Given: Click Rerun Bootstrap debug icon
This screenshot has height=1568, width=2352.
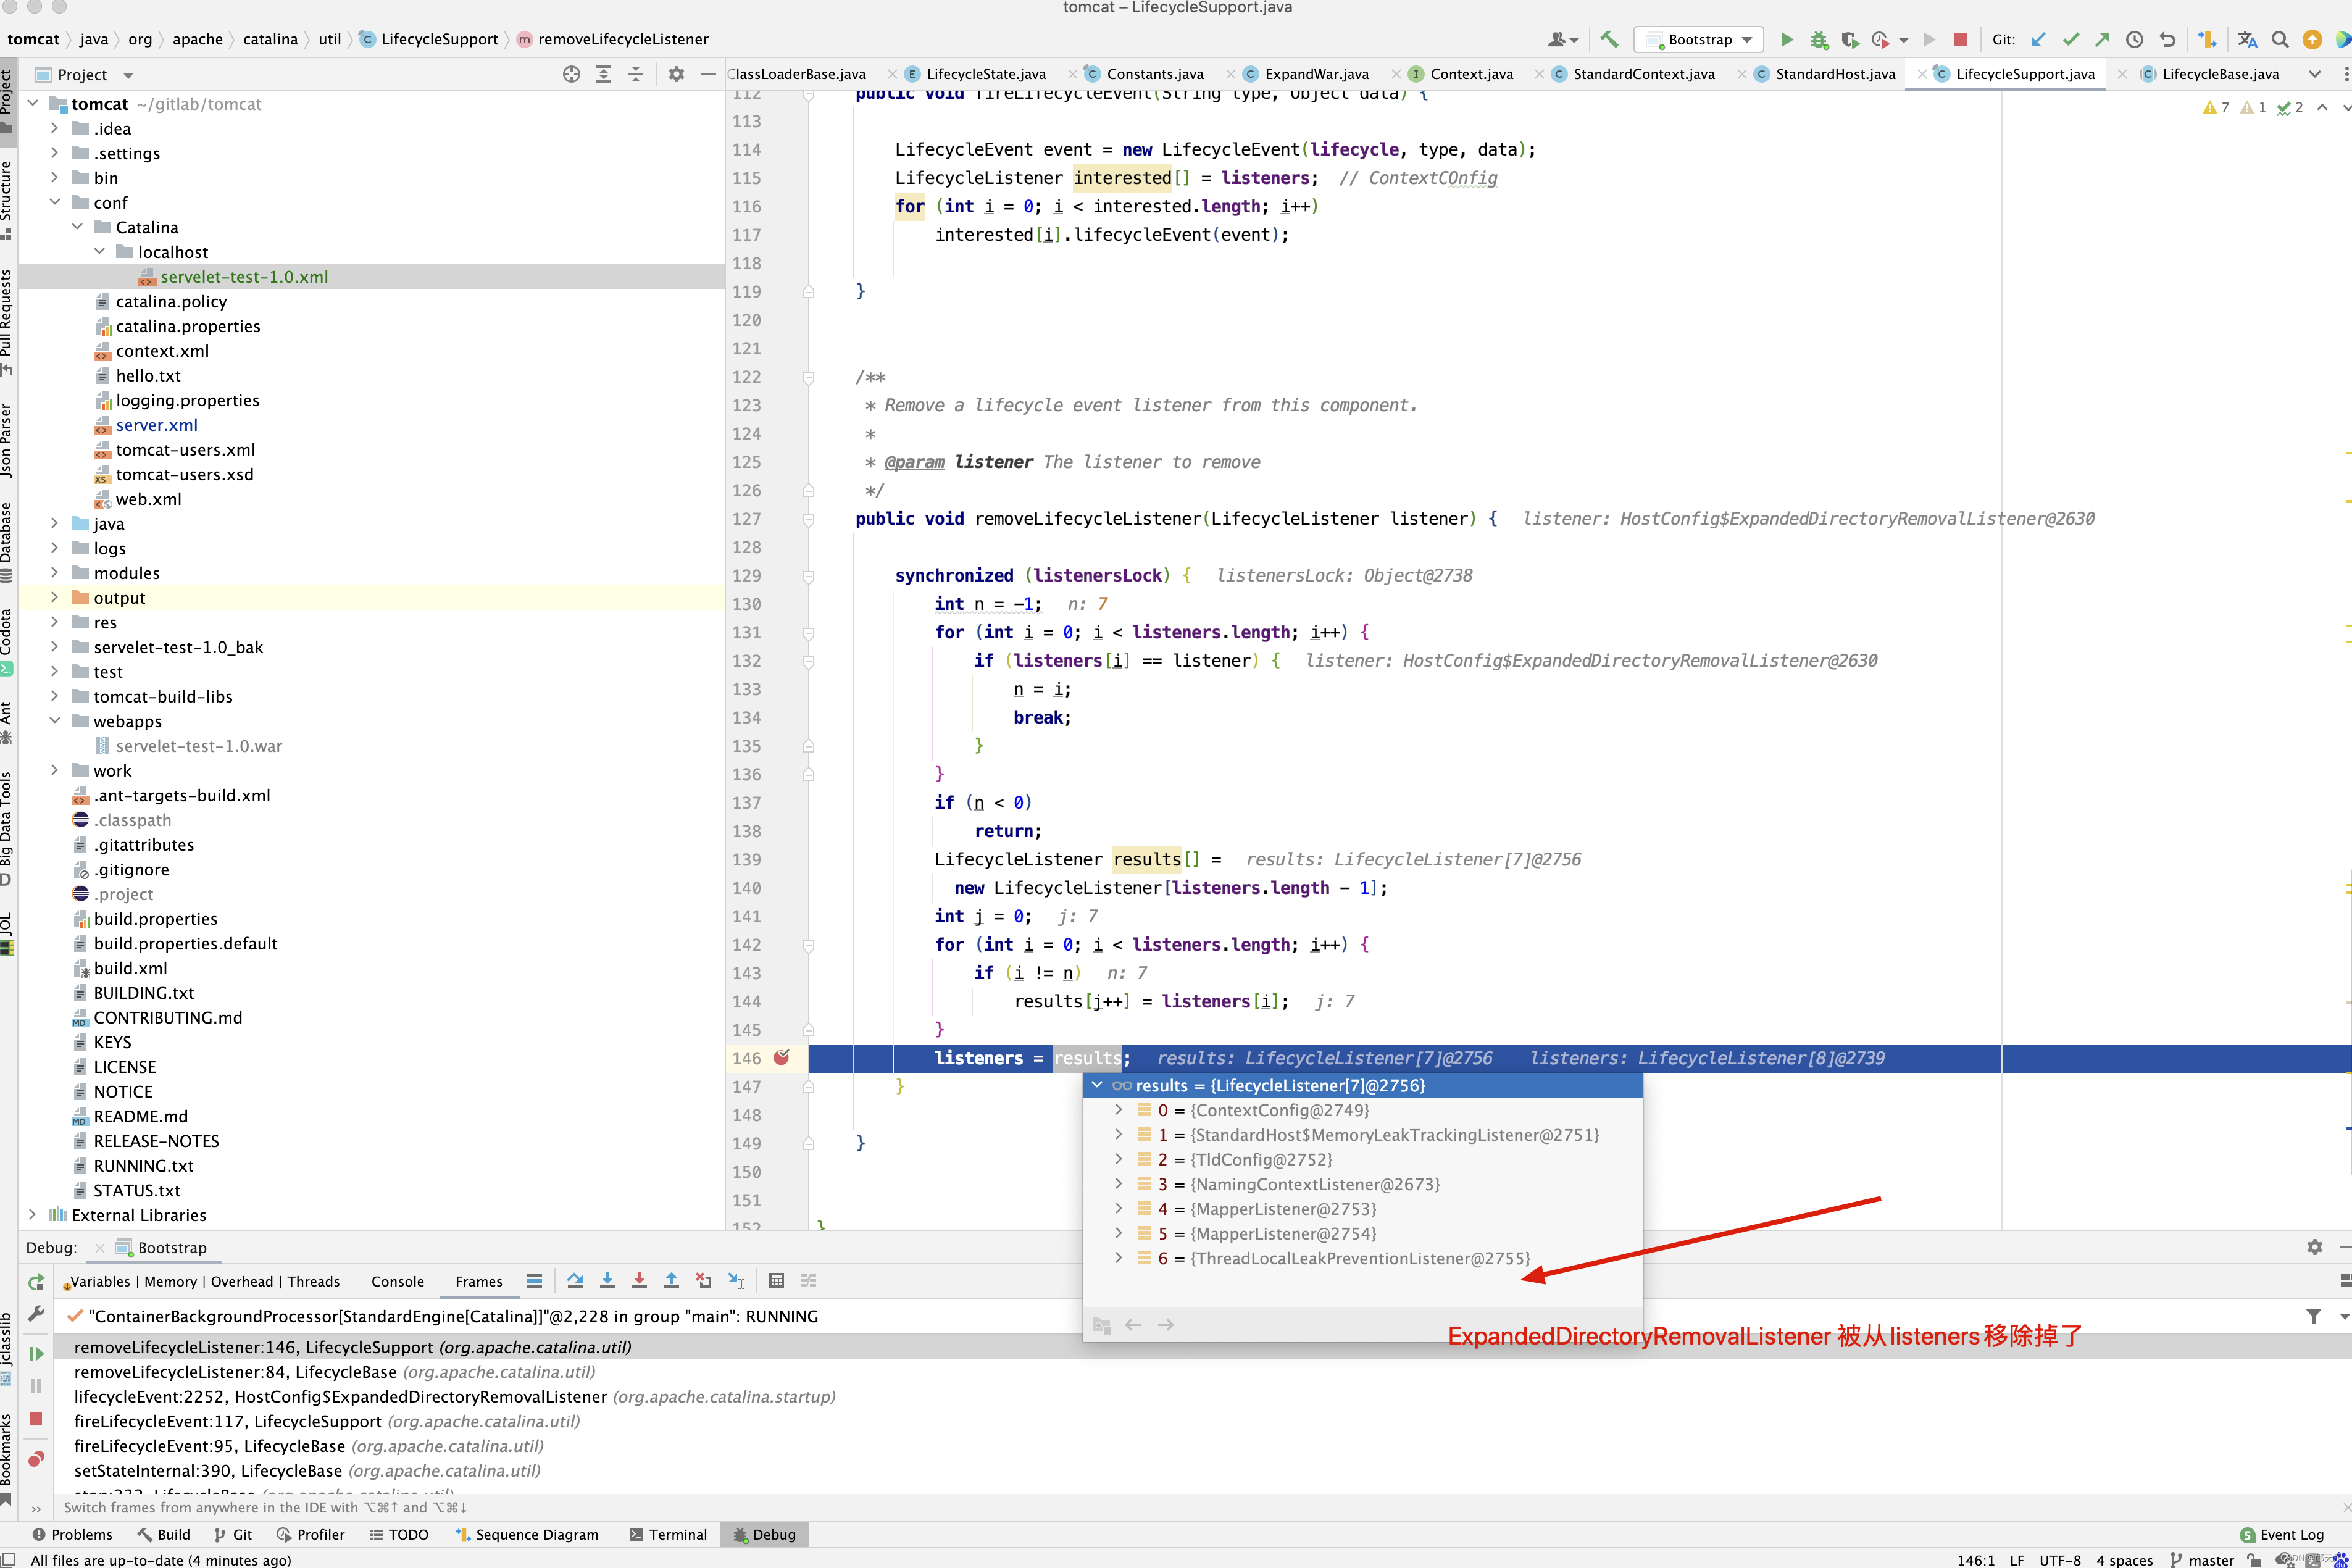Looking at the screenshot, I should tap(36, 1282).
